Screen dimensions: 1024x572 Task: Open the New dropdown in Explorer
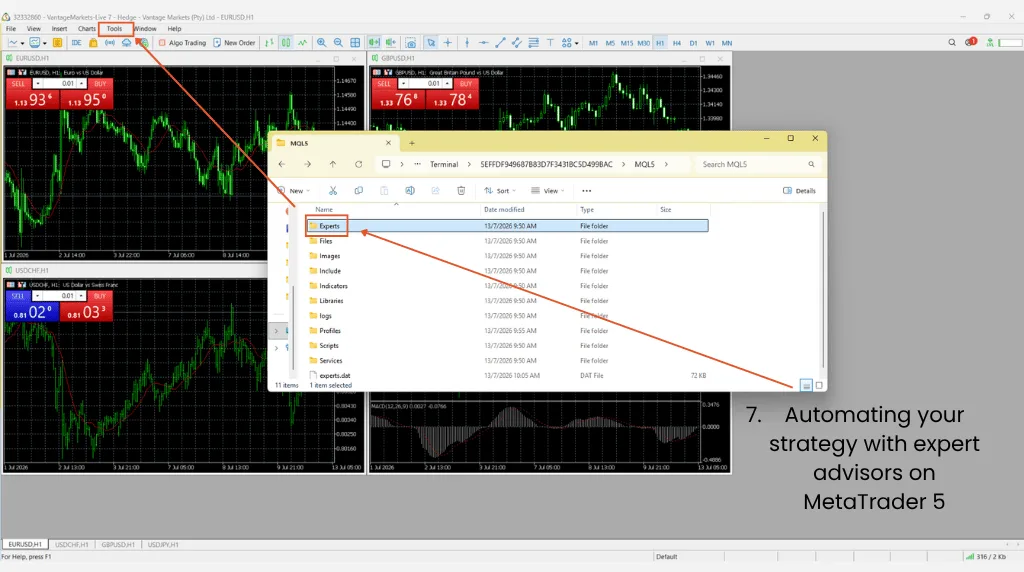point(293,191)
